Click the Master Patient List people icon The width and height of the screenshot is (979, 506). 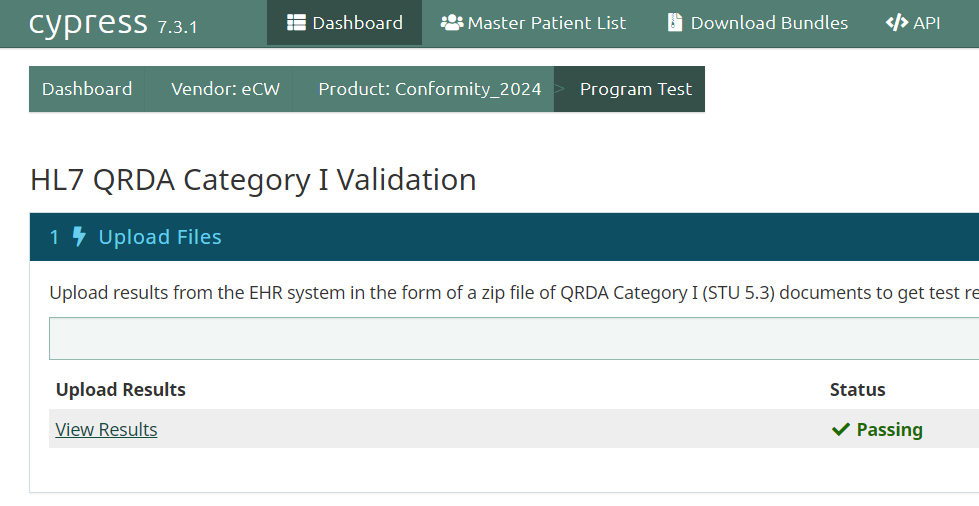pos(451,22)
